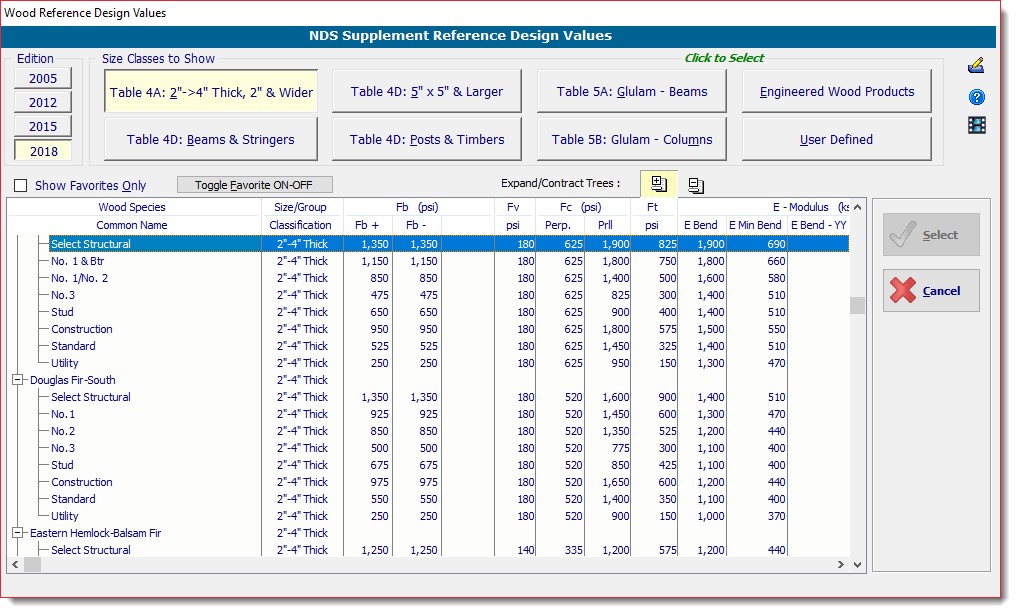The height and width of the screenshot is (613, 1016).
Task: Select the Douglas Fir-South Stud row
Action: tap(63, 465)
